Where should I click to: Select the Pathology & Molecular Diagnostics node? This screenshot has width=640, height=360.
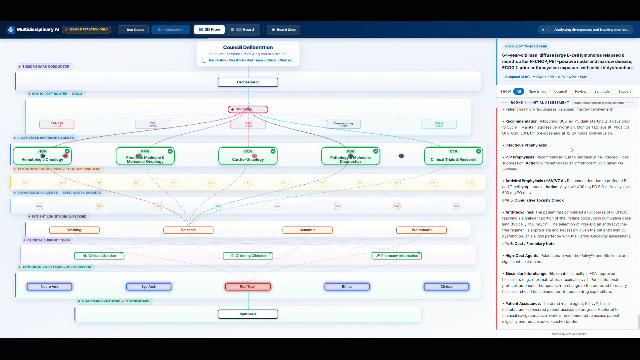(x=351, y=156)
